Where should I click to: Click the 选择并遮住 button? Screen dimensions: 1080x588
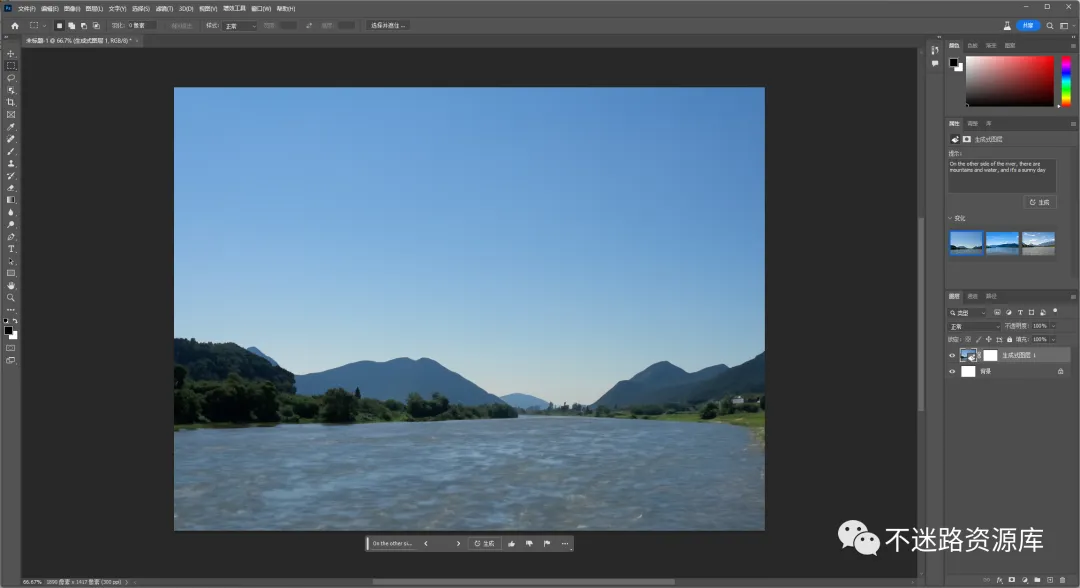388,25
